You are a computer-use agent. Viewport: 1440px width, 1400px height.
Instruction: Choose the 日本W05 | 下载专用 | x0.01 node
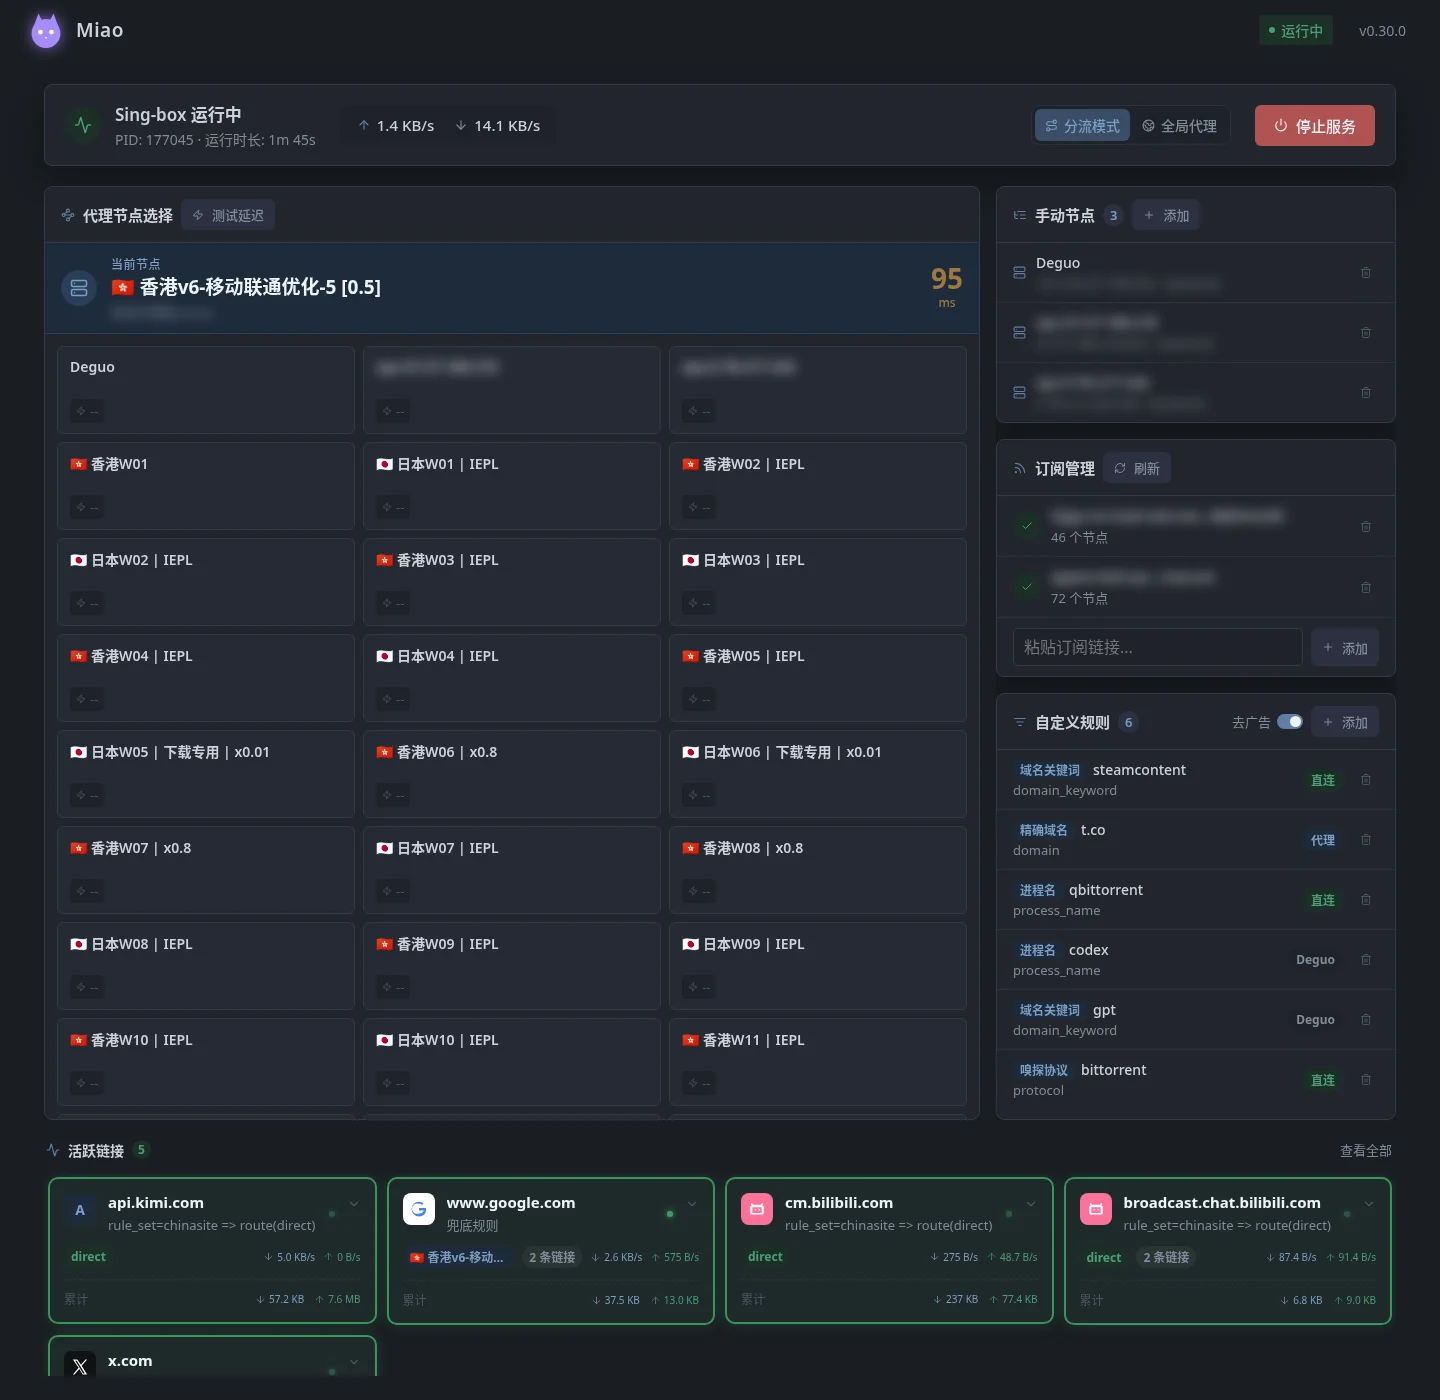click(x=206, y=774)
